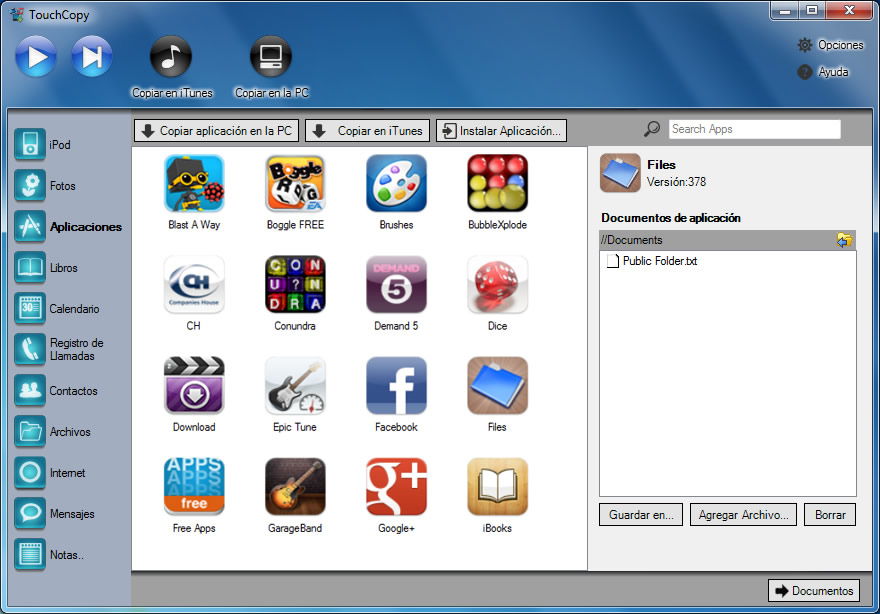Image resolution: width=880 pixels, height=614 pixels.
Task: Select Aplicaciones in the sidebar
Action: coord(68,226)
